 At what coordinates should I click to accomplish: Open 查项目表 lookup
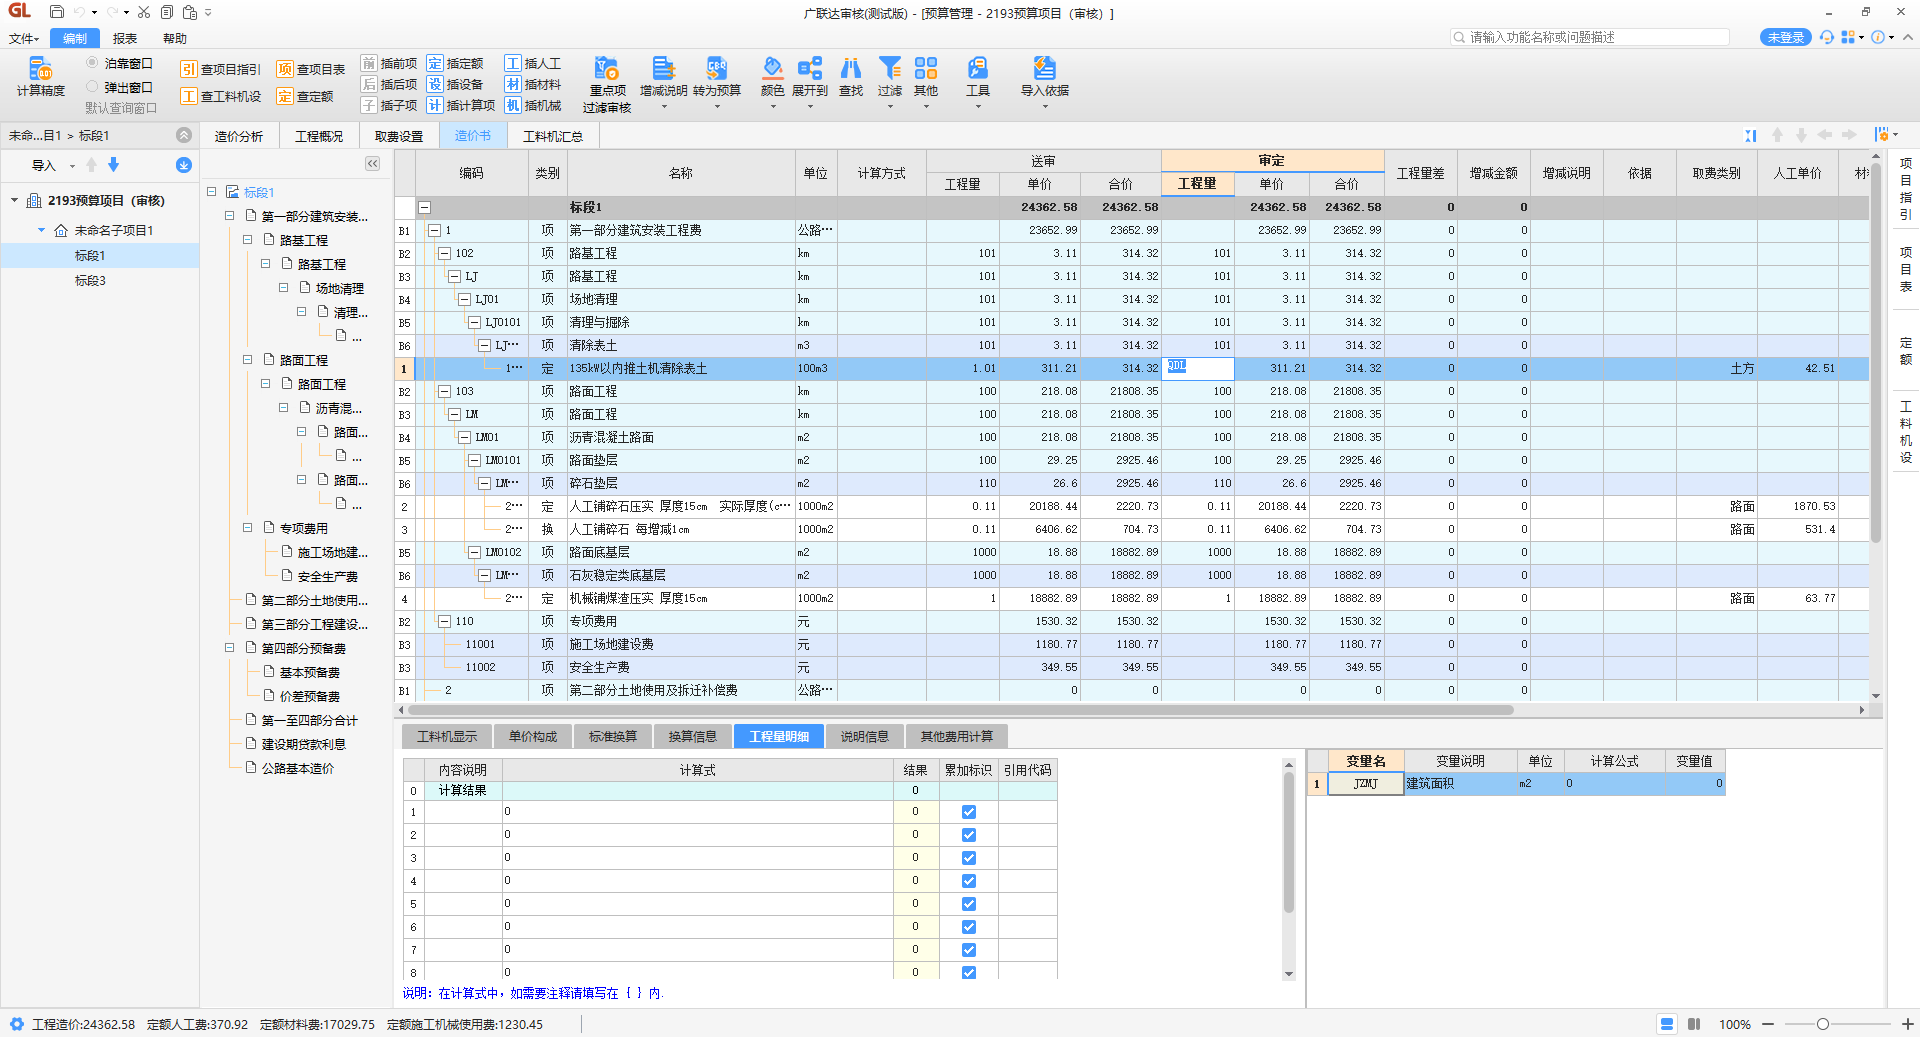(x=311, y=69)
